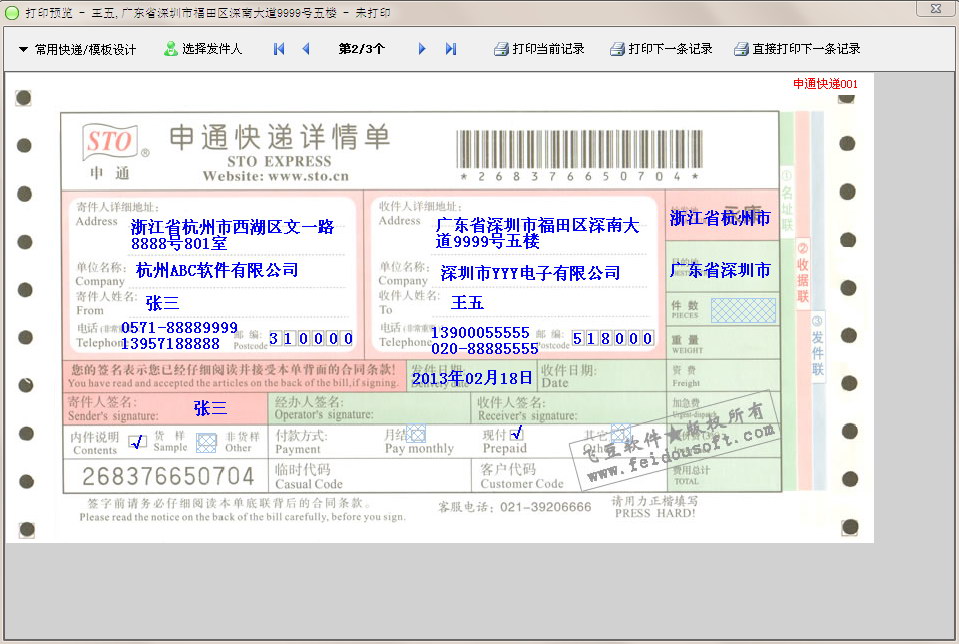Jump to the first record

[279, 49]
